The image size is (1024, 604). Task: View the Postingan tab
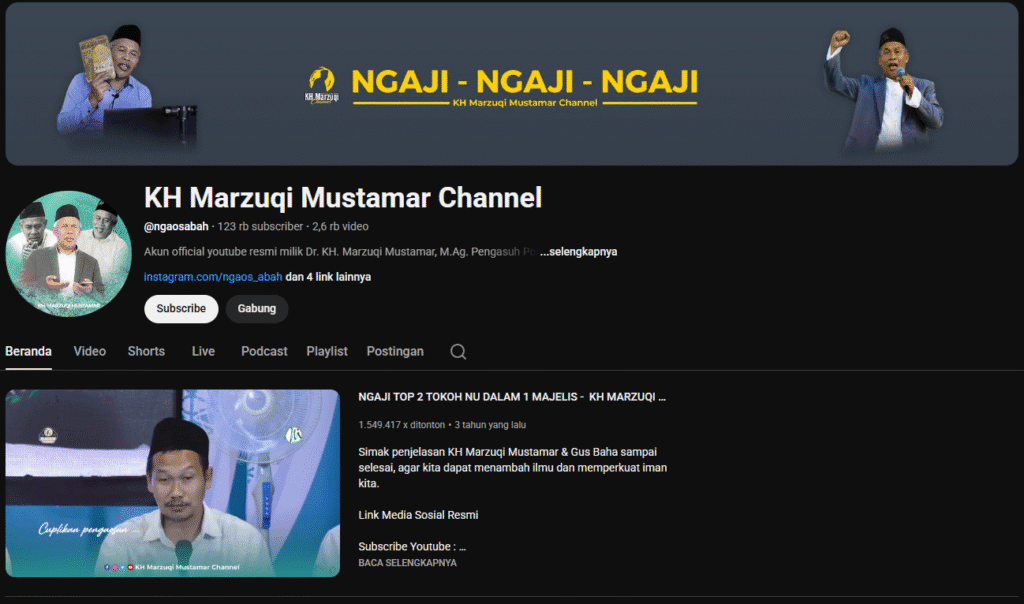[395, 351]
